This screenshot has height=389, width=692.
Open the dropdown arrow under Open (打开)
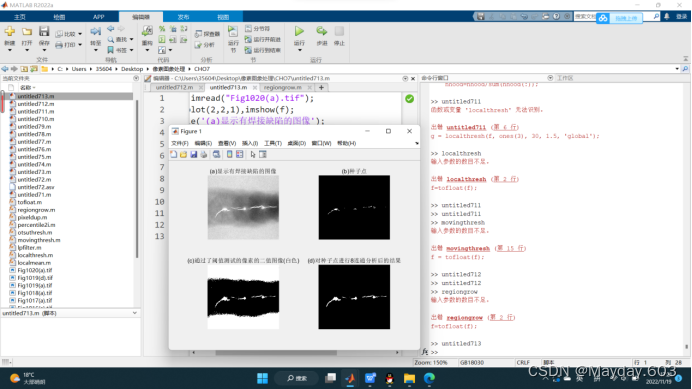coord(27,50)
